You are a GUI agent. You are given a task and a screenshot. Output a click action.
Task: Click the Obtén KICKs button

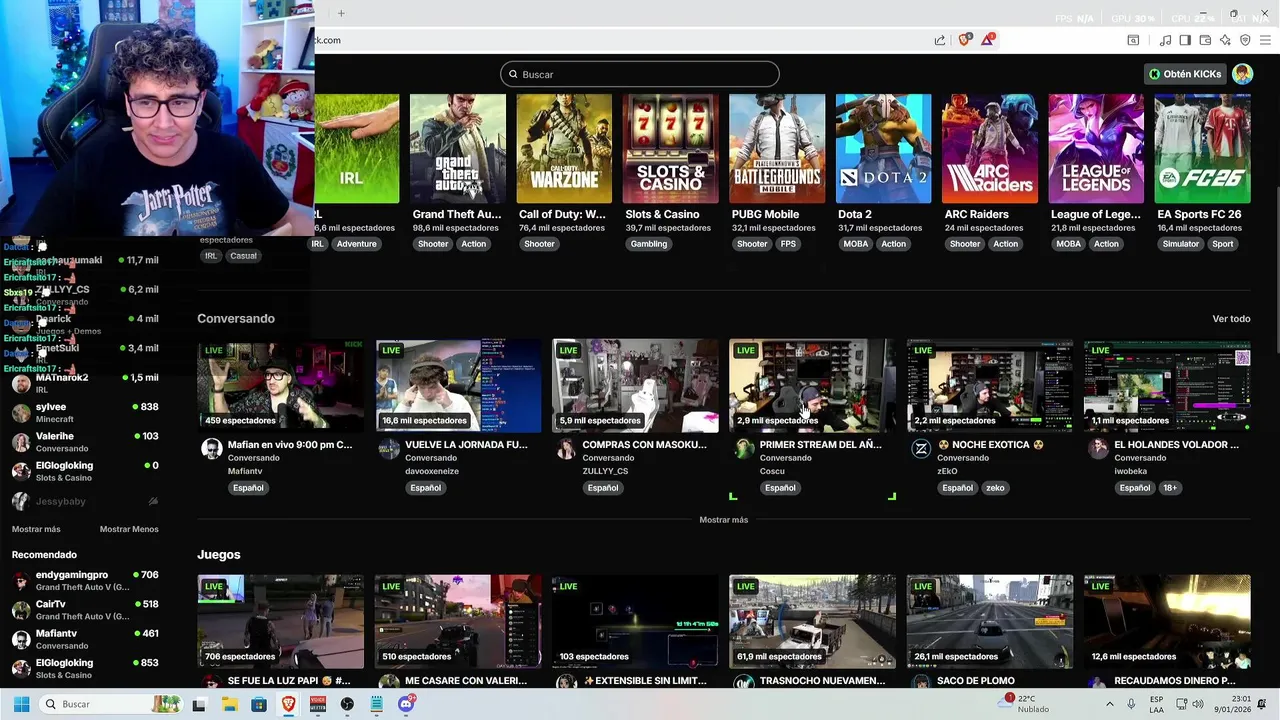click(x=1185, y=74)
